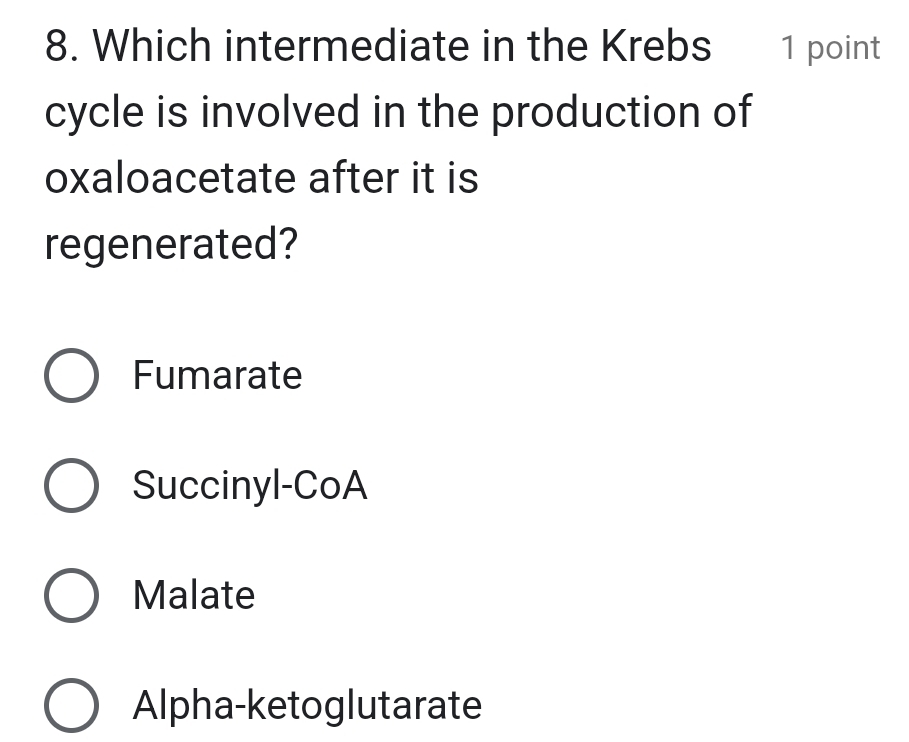Select the Fumarate radio button
The image size is (909, 742).
point(71,376)
